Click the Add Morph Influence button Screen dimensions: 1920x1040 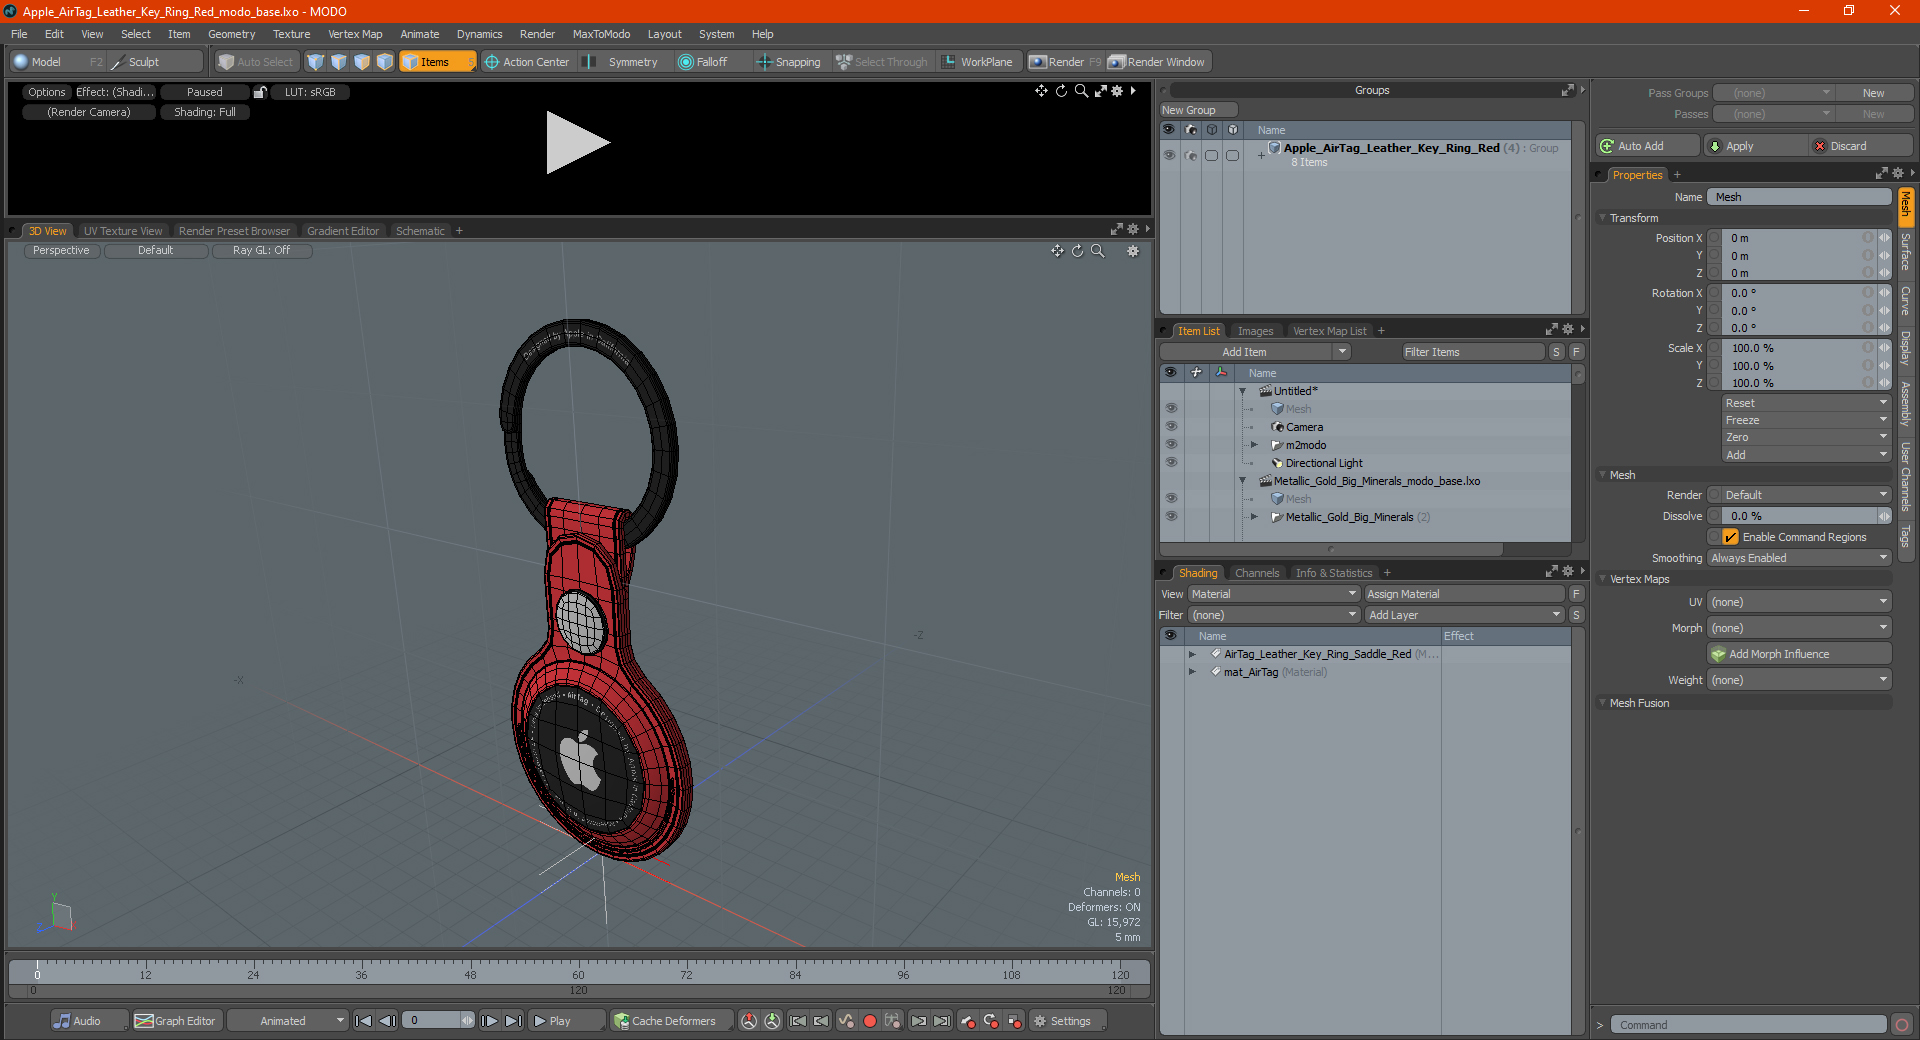click(x=1799, y=654)
